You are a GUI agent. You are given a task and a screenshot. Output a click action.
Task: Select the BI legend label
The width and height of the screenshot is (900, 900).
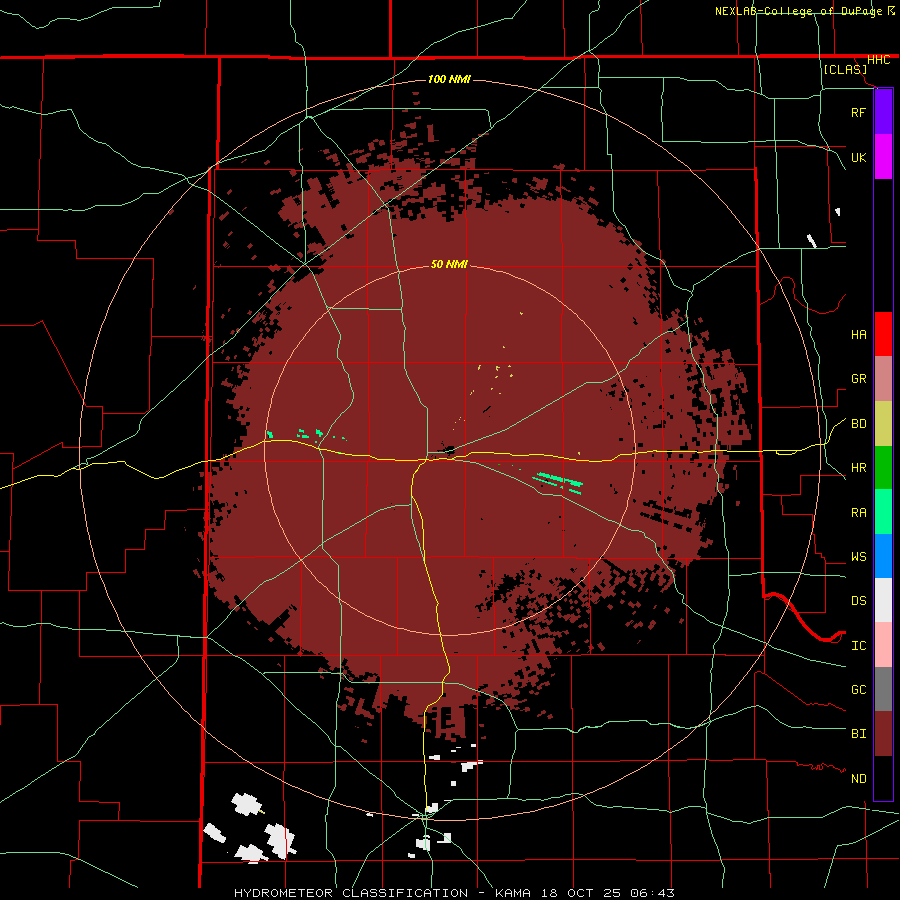pos(858,734)
